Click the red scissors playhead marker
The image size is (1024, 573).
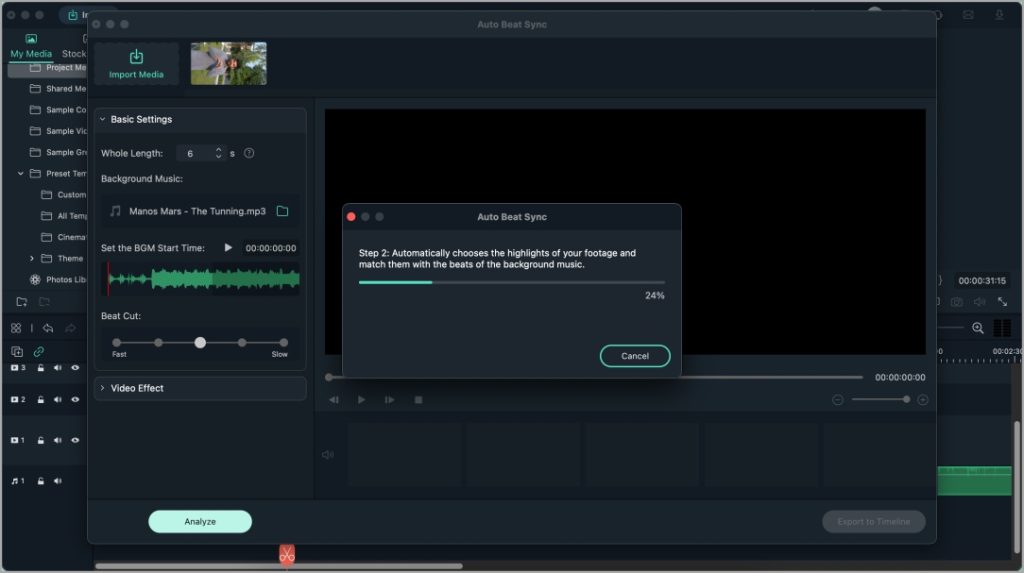(x=287, y=555)
